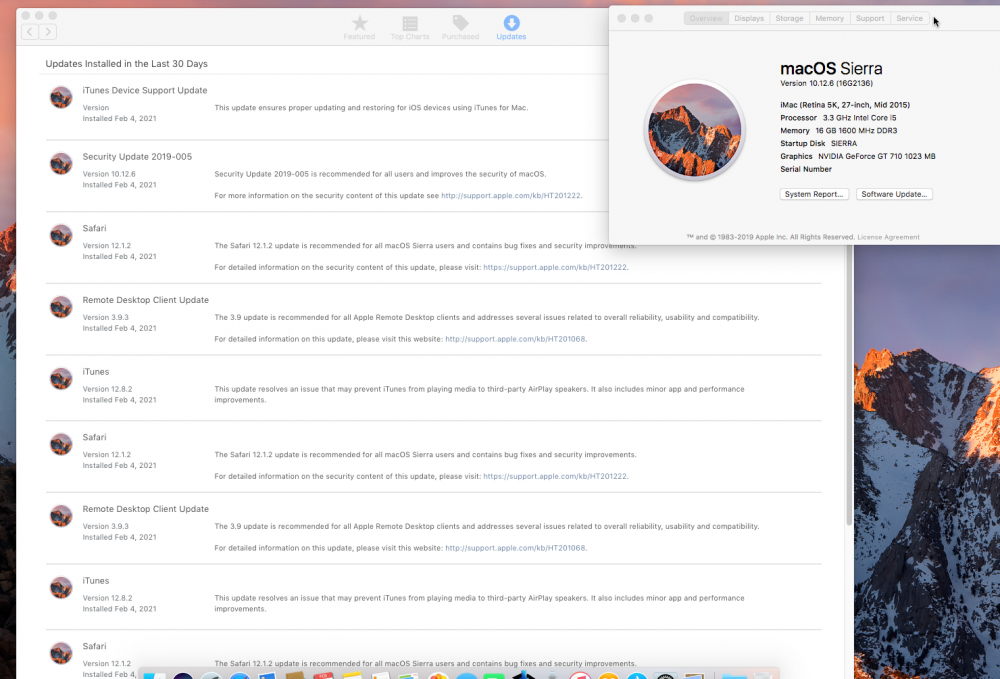Viewport: 1000px width, 679px height.
Task: Click the "Version 10.12.6 (16G2136)" text
Action: click(826, 84)
